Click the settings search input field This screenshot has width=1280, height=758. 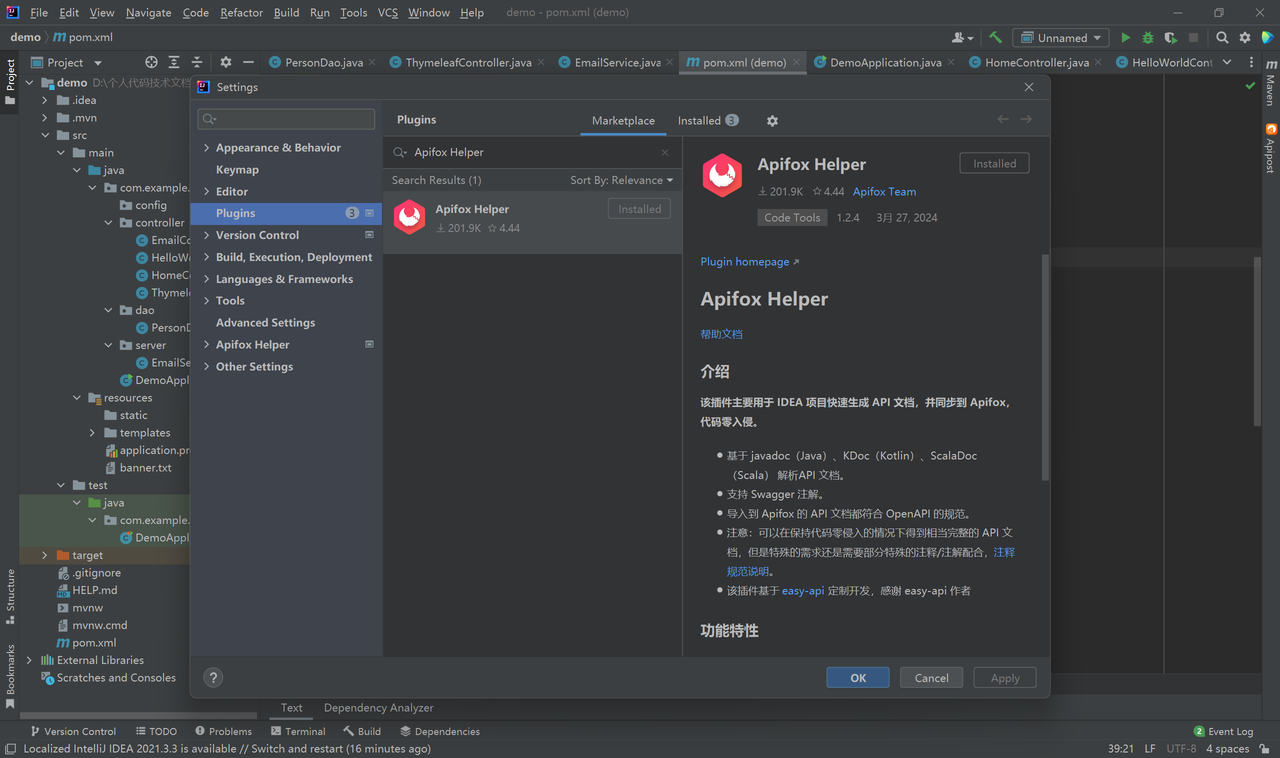pos(286,119)
